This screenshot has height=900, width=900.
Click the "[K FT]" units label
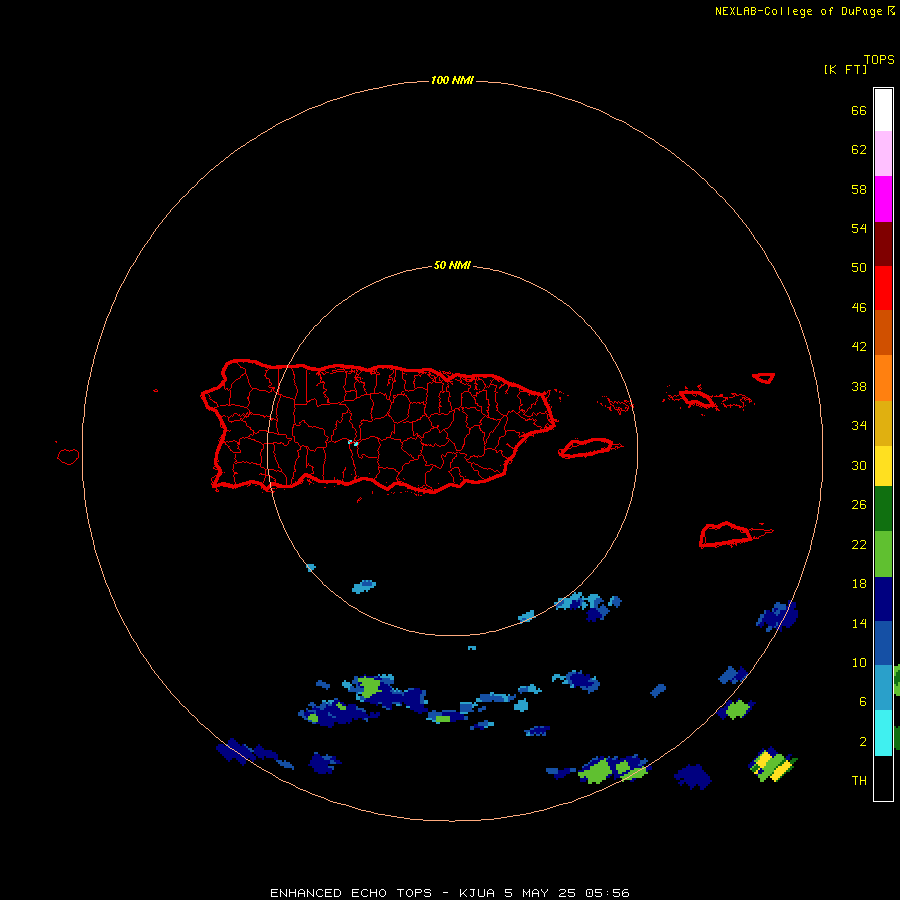coord(845,69)
